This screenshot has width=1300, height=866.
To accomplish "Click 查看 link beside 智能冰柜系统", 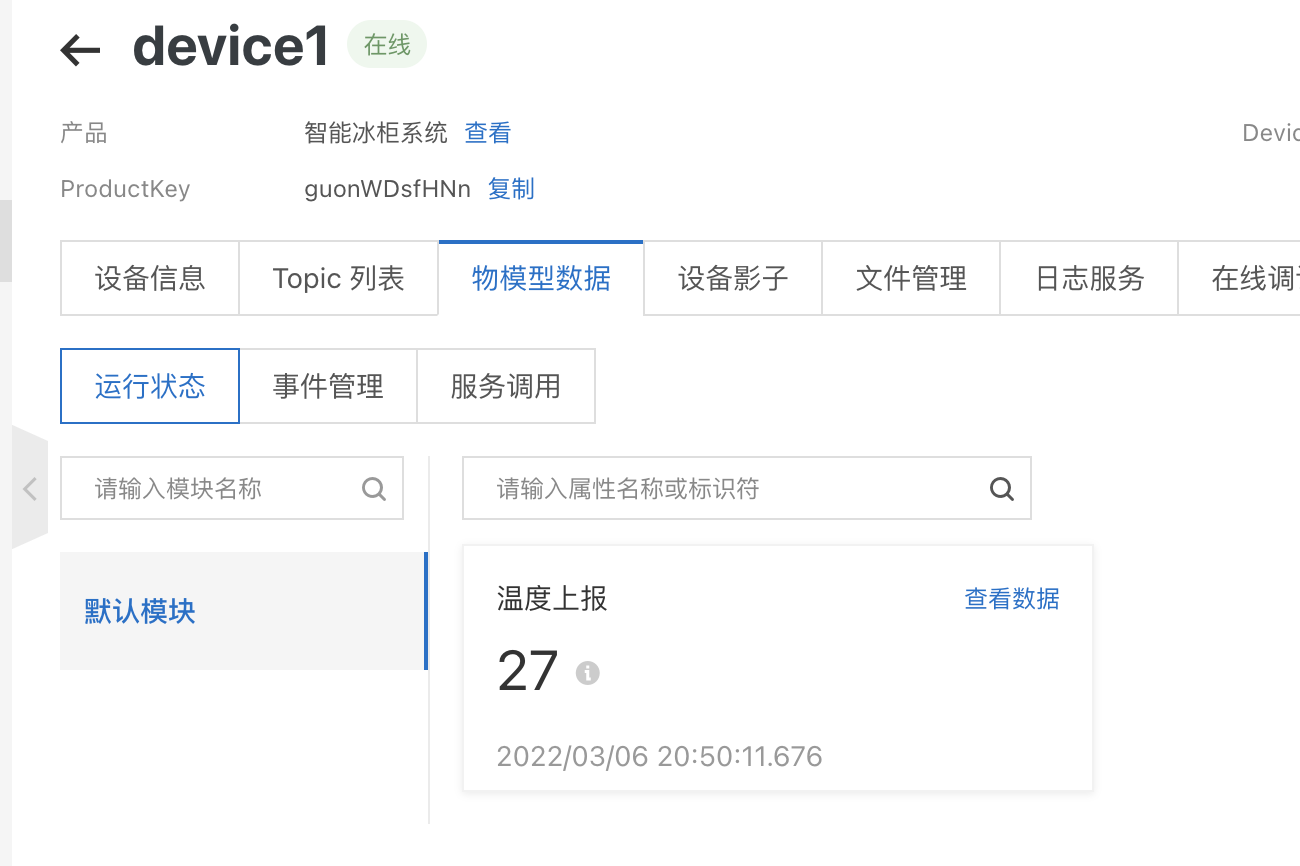I will click(x=488, y=133).
